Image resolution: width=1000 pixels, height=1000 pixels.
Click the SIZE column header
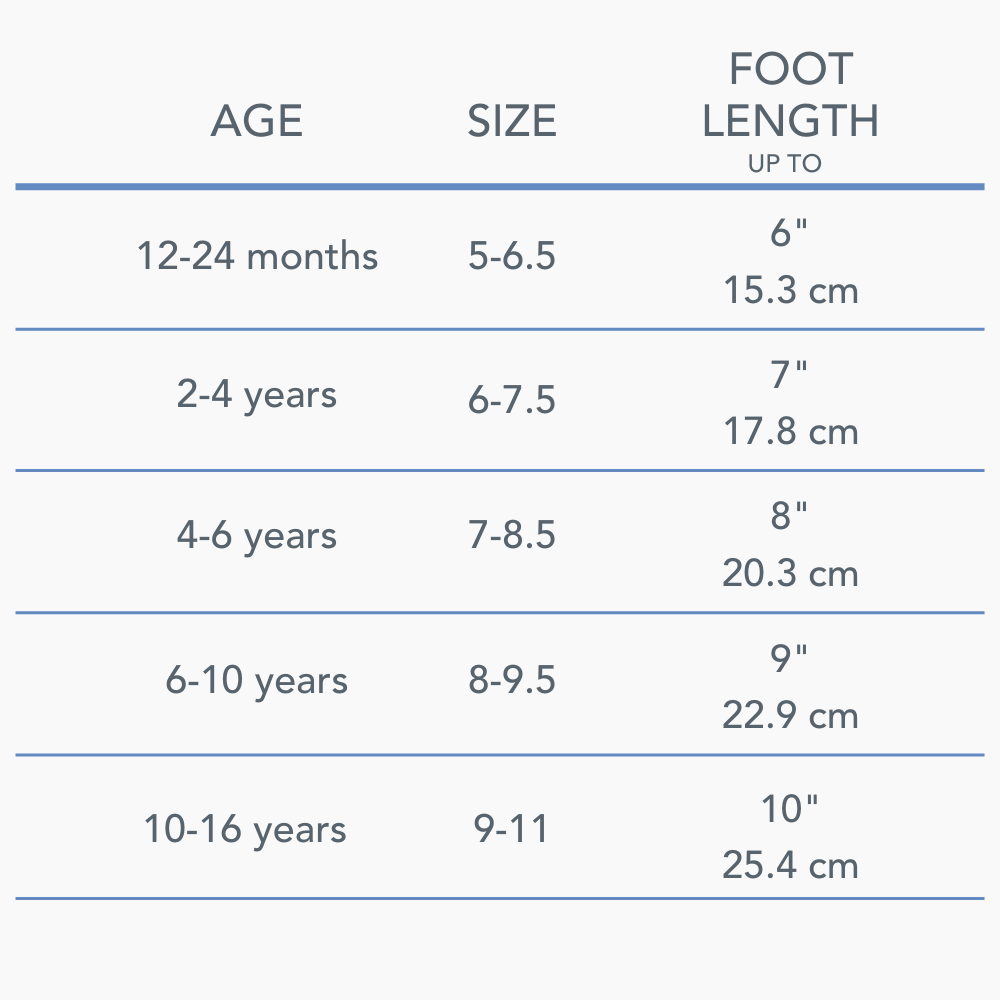pos(512,122)
